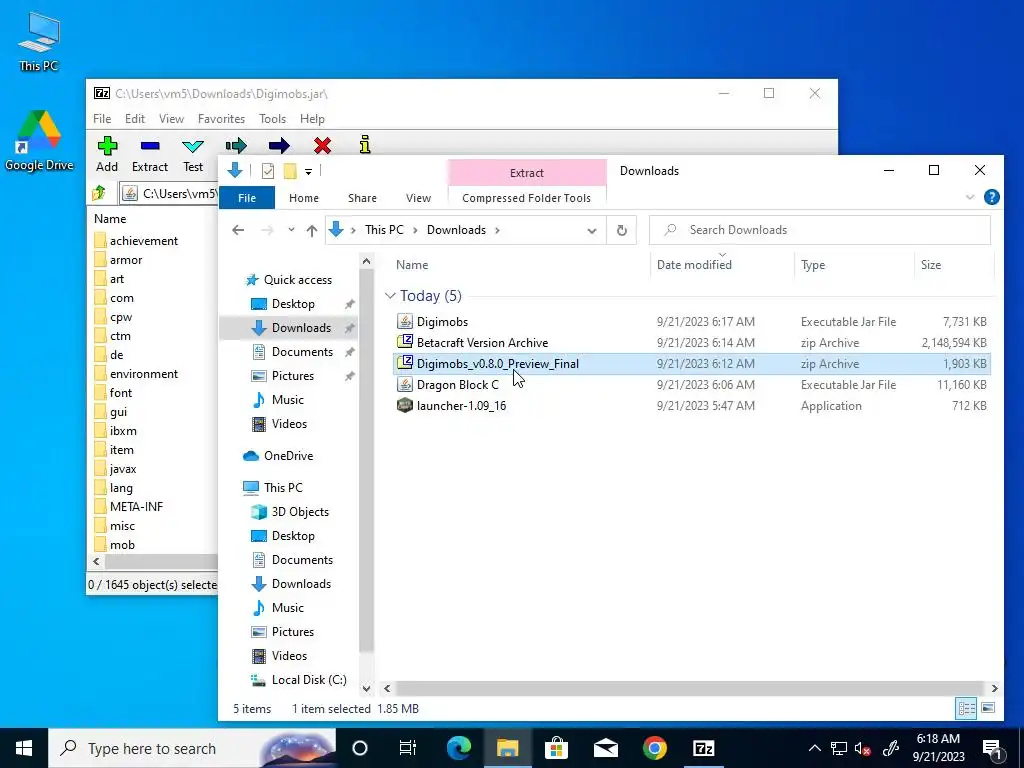Open Google Chrome from the taskbar
This screenshot has width=1024, height=768.
click(x=654, y=748)
